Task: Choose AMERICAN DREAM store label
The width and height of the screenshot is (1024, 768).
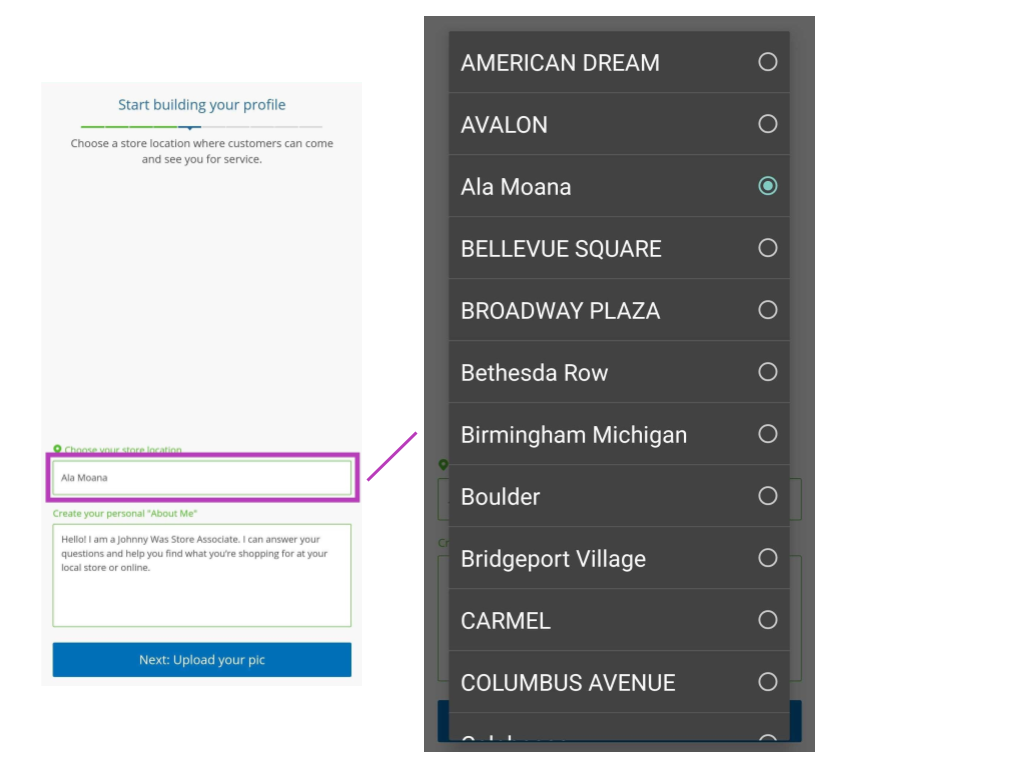Action: (x=560, y=63)
